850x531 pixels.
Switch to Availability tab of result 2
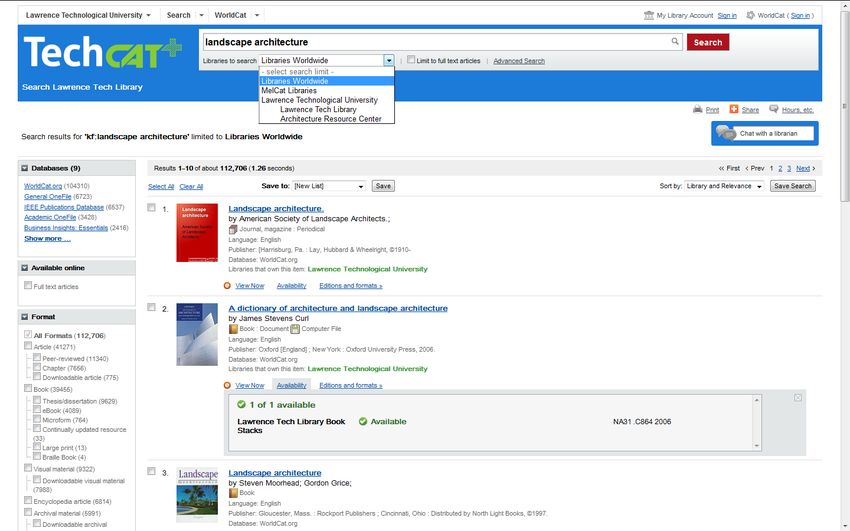click(292, 385)
